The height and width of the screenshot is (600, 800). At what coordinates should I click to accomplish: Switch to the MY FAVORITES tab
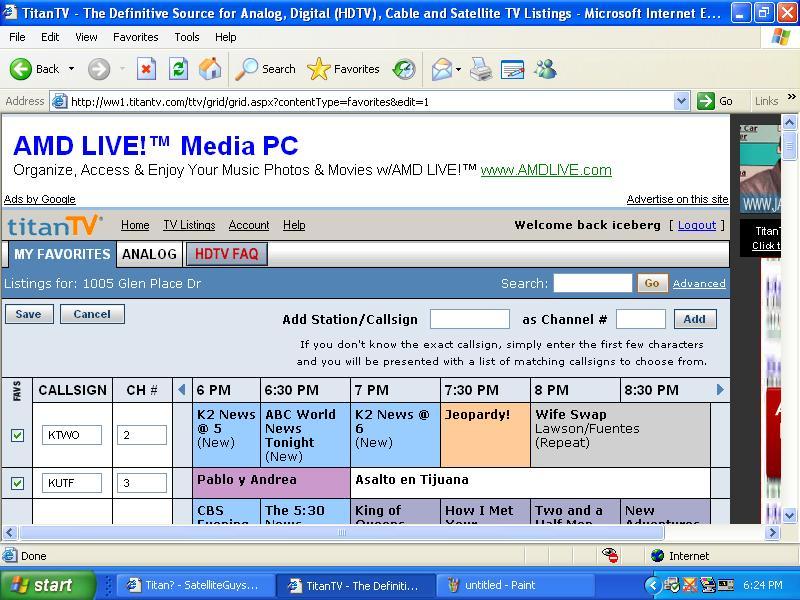[x=62, y=254]
